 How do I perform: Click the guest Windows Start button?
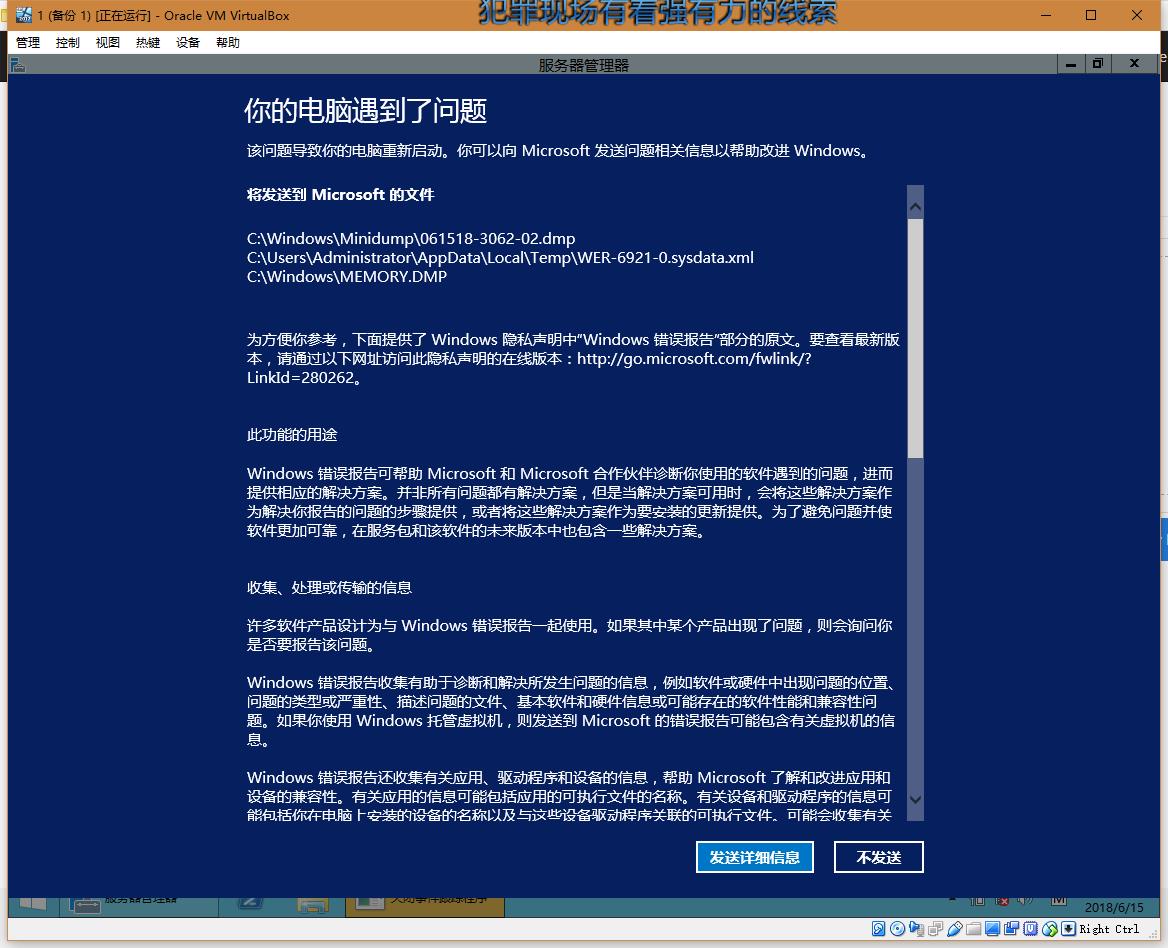[33, 904]
